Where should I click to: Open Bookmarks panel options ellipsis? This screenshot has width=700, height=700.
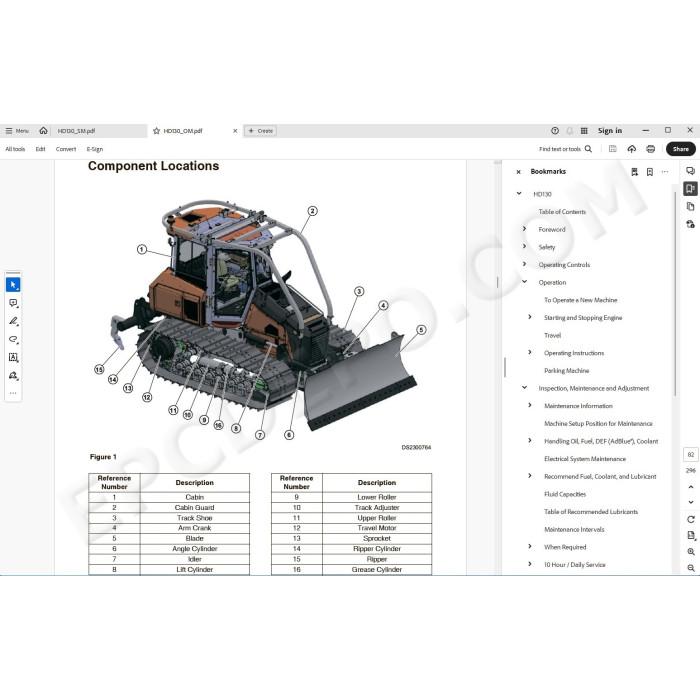[665, 172]
